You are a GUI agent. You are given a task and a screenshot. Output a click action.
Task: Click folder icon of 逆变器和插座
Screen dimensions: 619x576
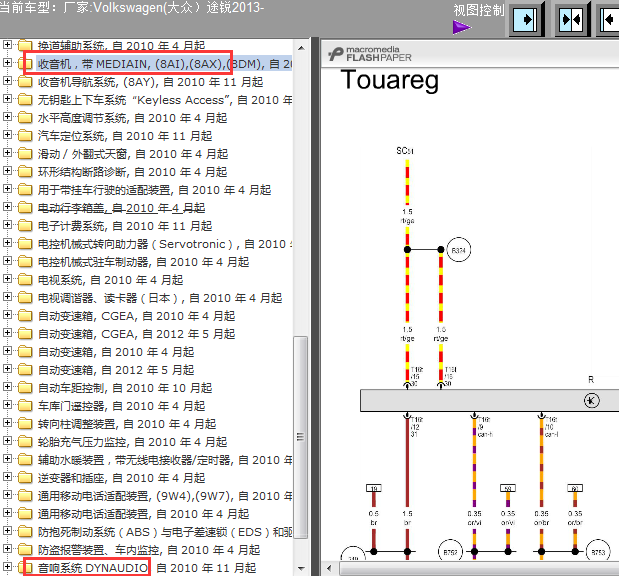[x=25, y=478]
